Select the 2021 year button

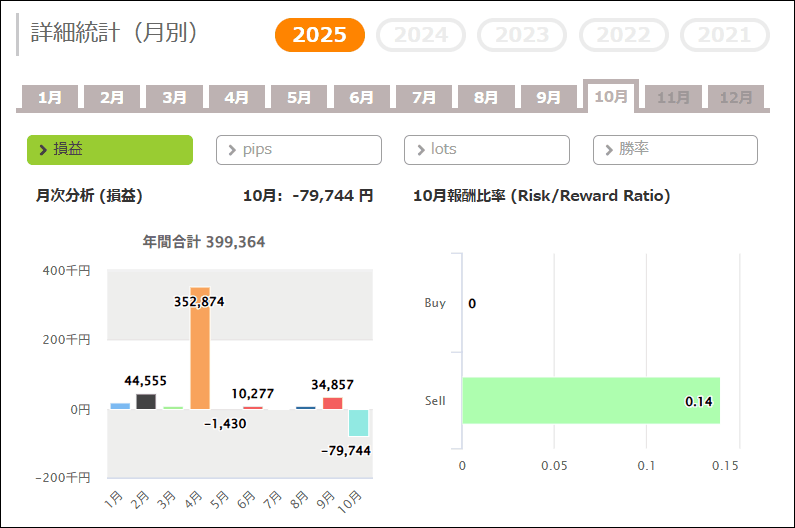724,36
